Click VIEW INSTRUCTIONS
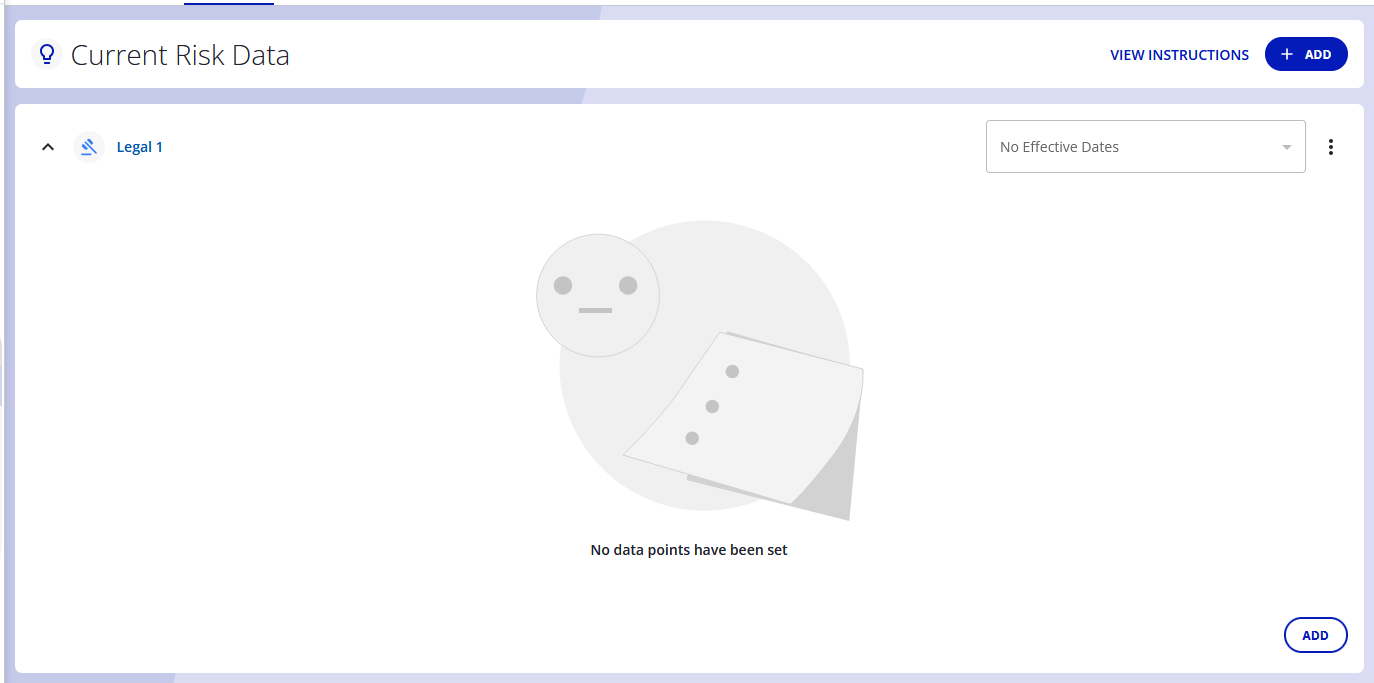 1179,55
